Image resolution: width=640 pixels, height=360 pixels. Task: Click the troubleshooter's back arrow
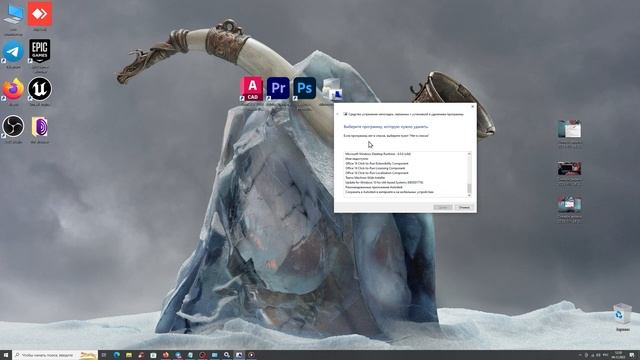[338, 114]
